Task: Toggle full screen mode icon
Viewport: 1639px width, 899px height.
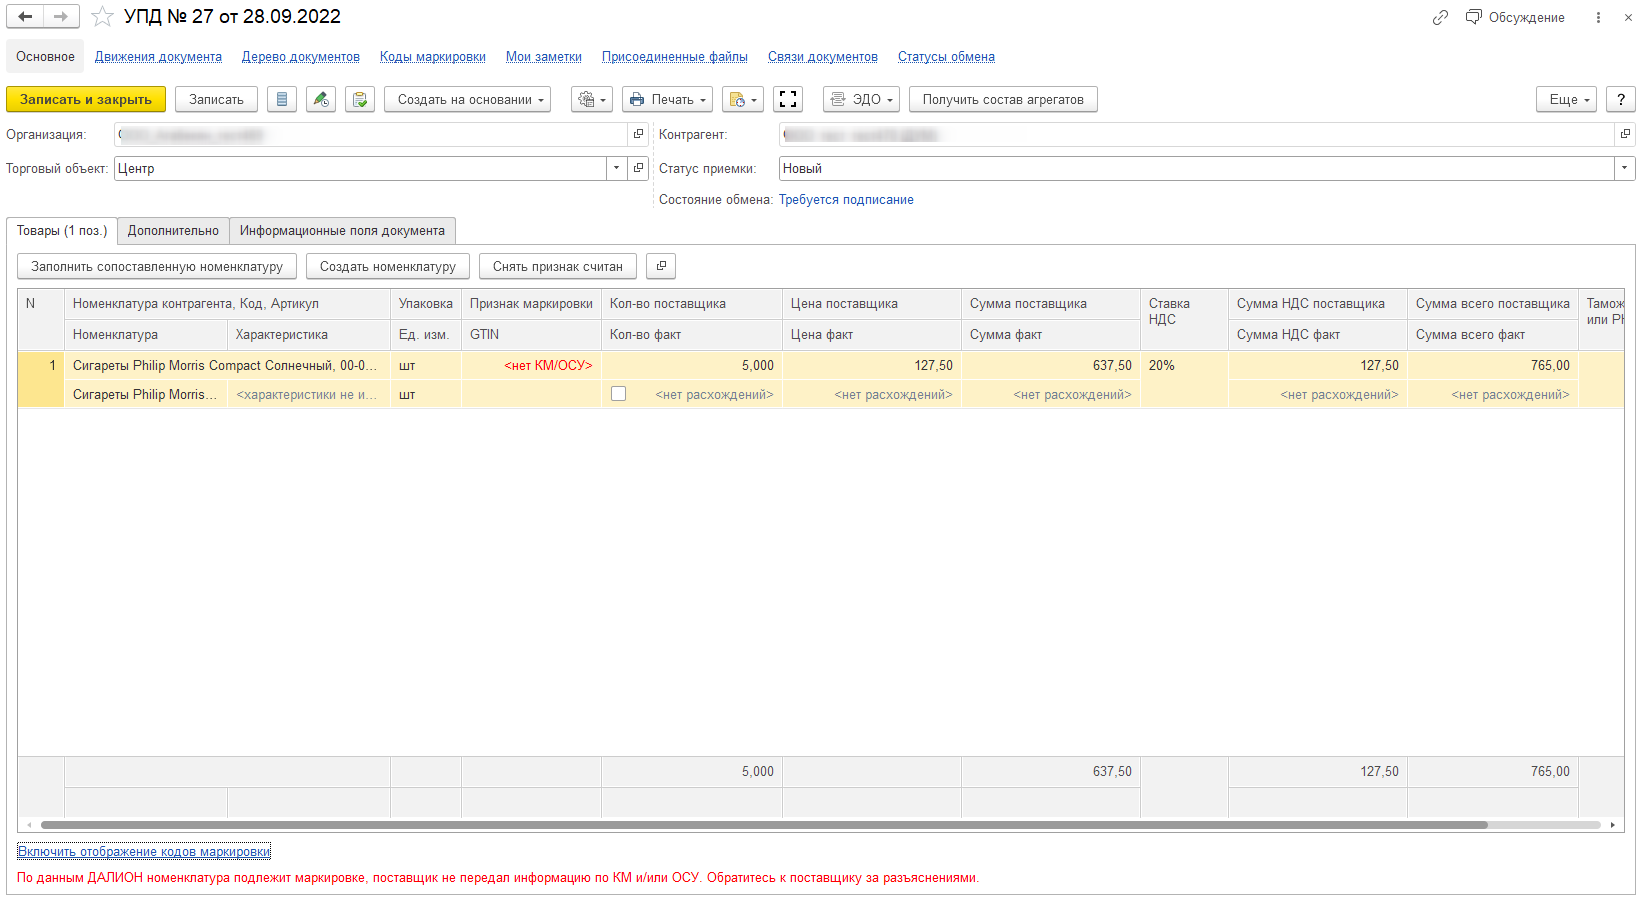Action: [x=788, y=100]
